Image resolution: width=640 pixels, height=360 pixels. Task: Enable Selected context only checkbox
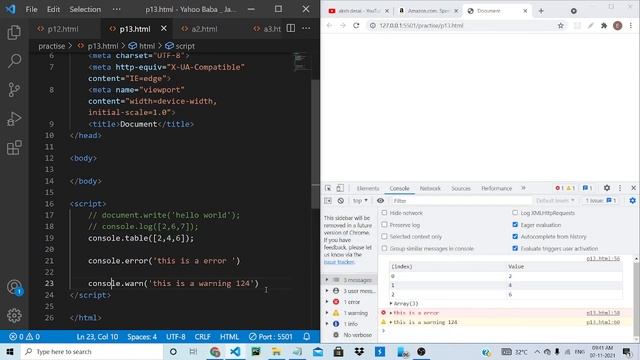(384, 236)
